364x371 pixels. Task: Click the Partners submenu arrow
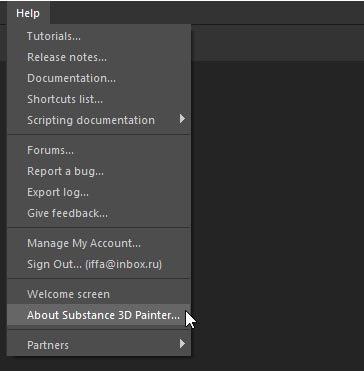click(x=182, y=344)
